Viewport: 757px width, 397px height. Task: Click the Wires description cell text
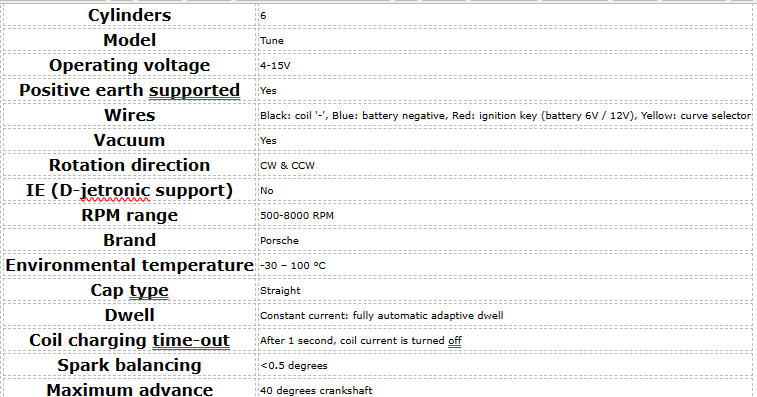(x=505, y=115)
